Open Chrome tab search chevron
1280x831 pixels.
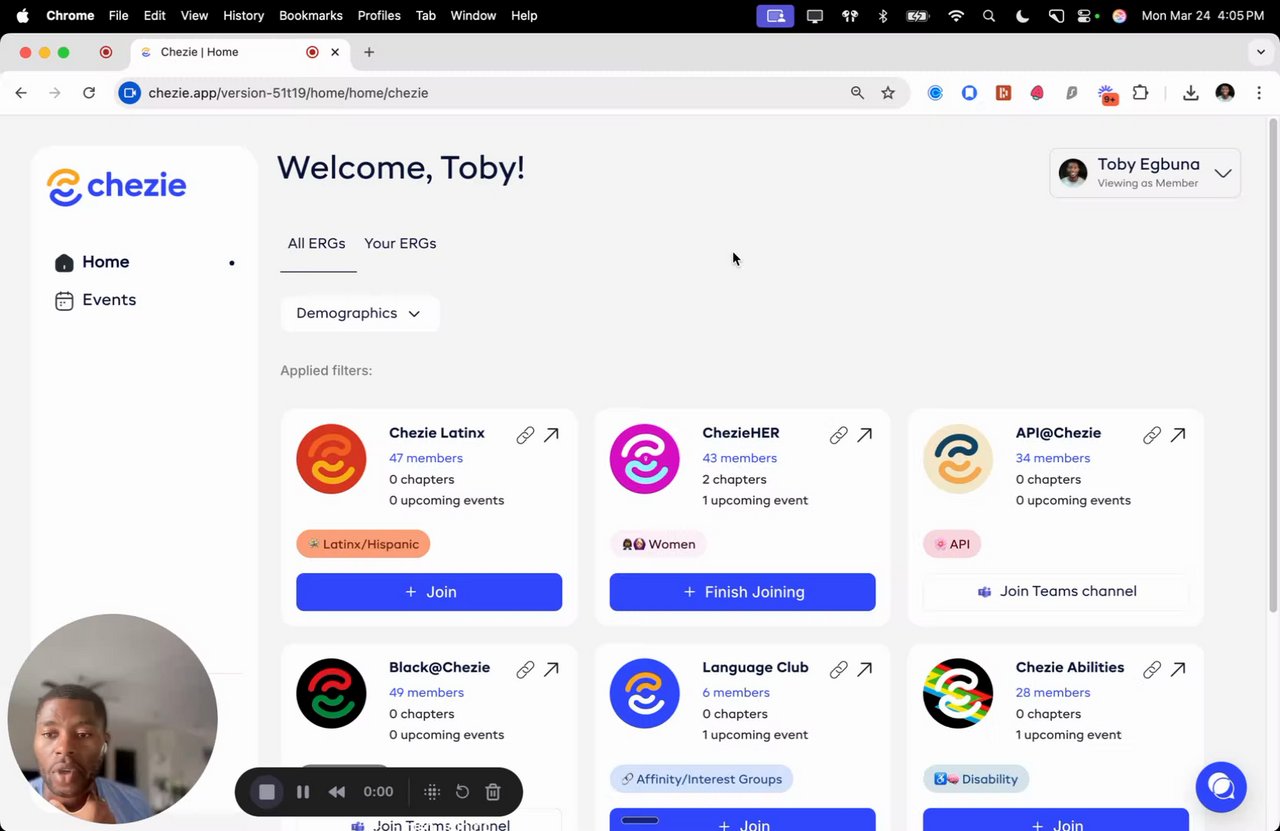(1260, 52)
